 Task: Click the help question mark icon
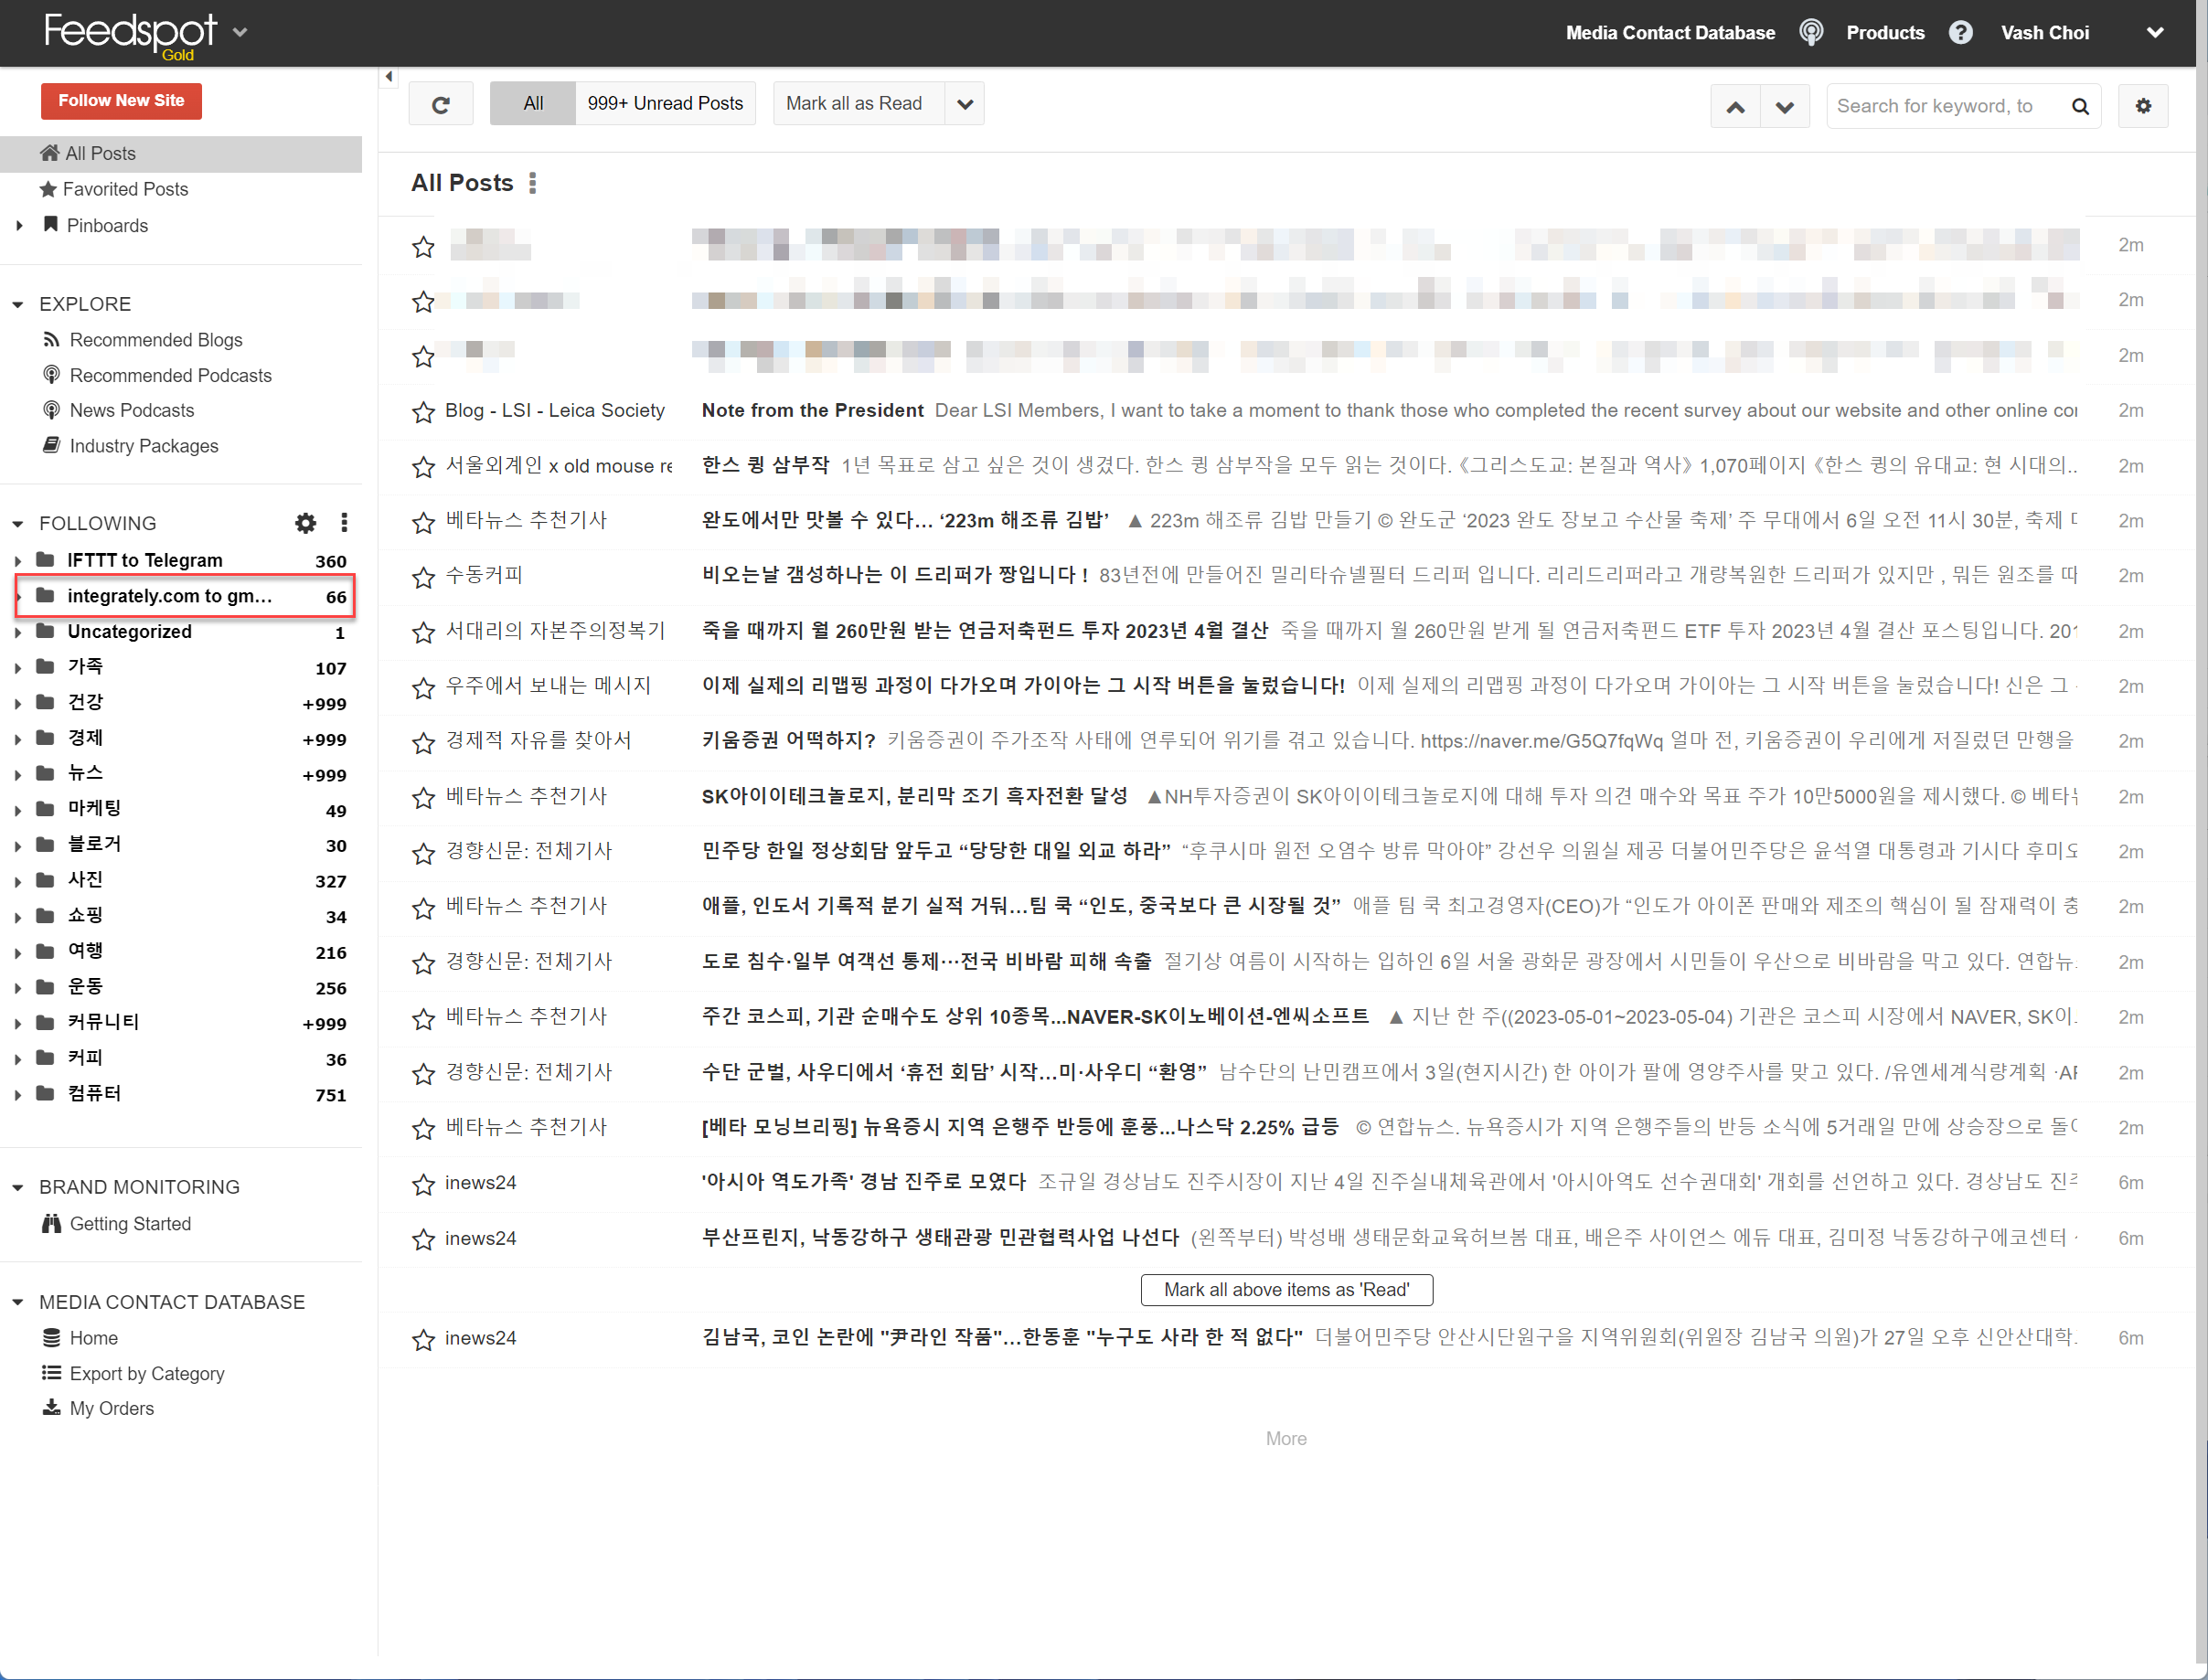[1960, 33]
